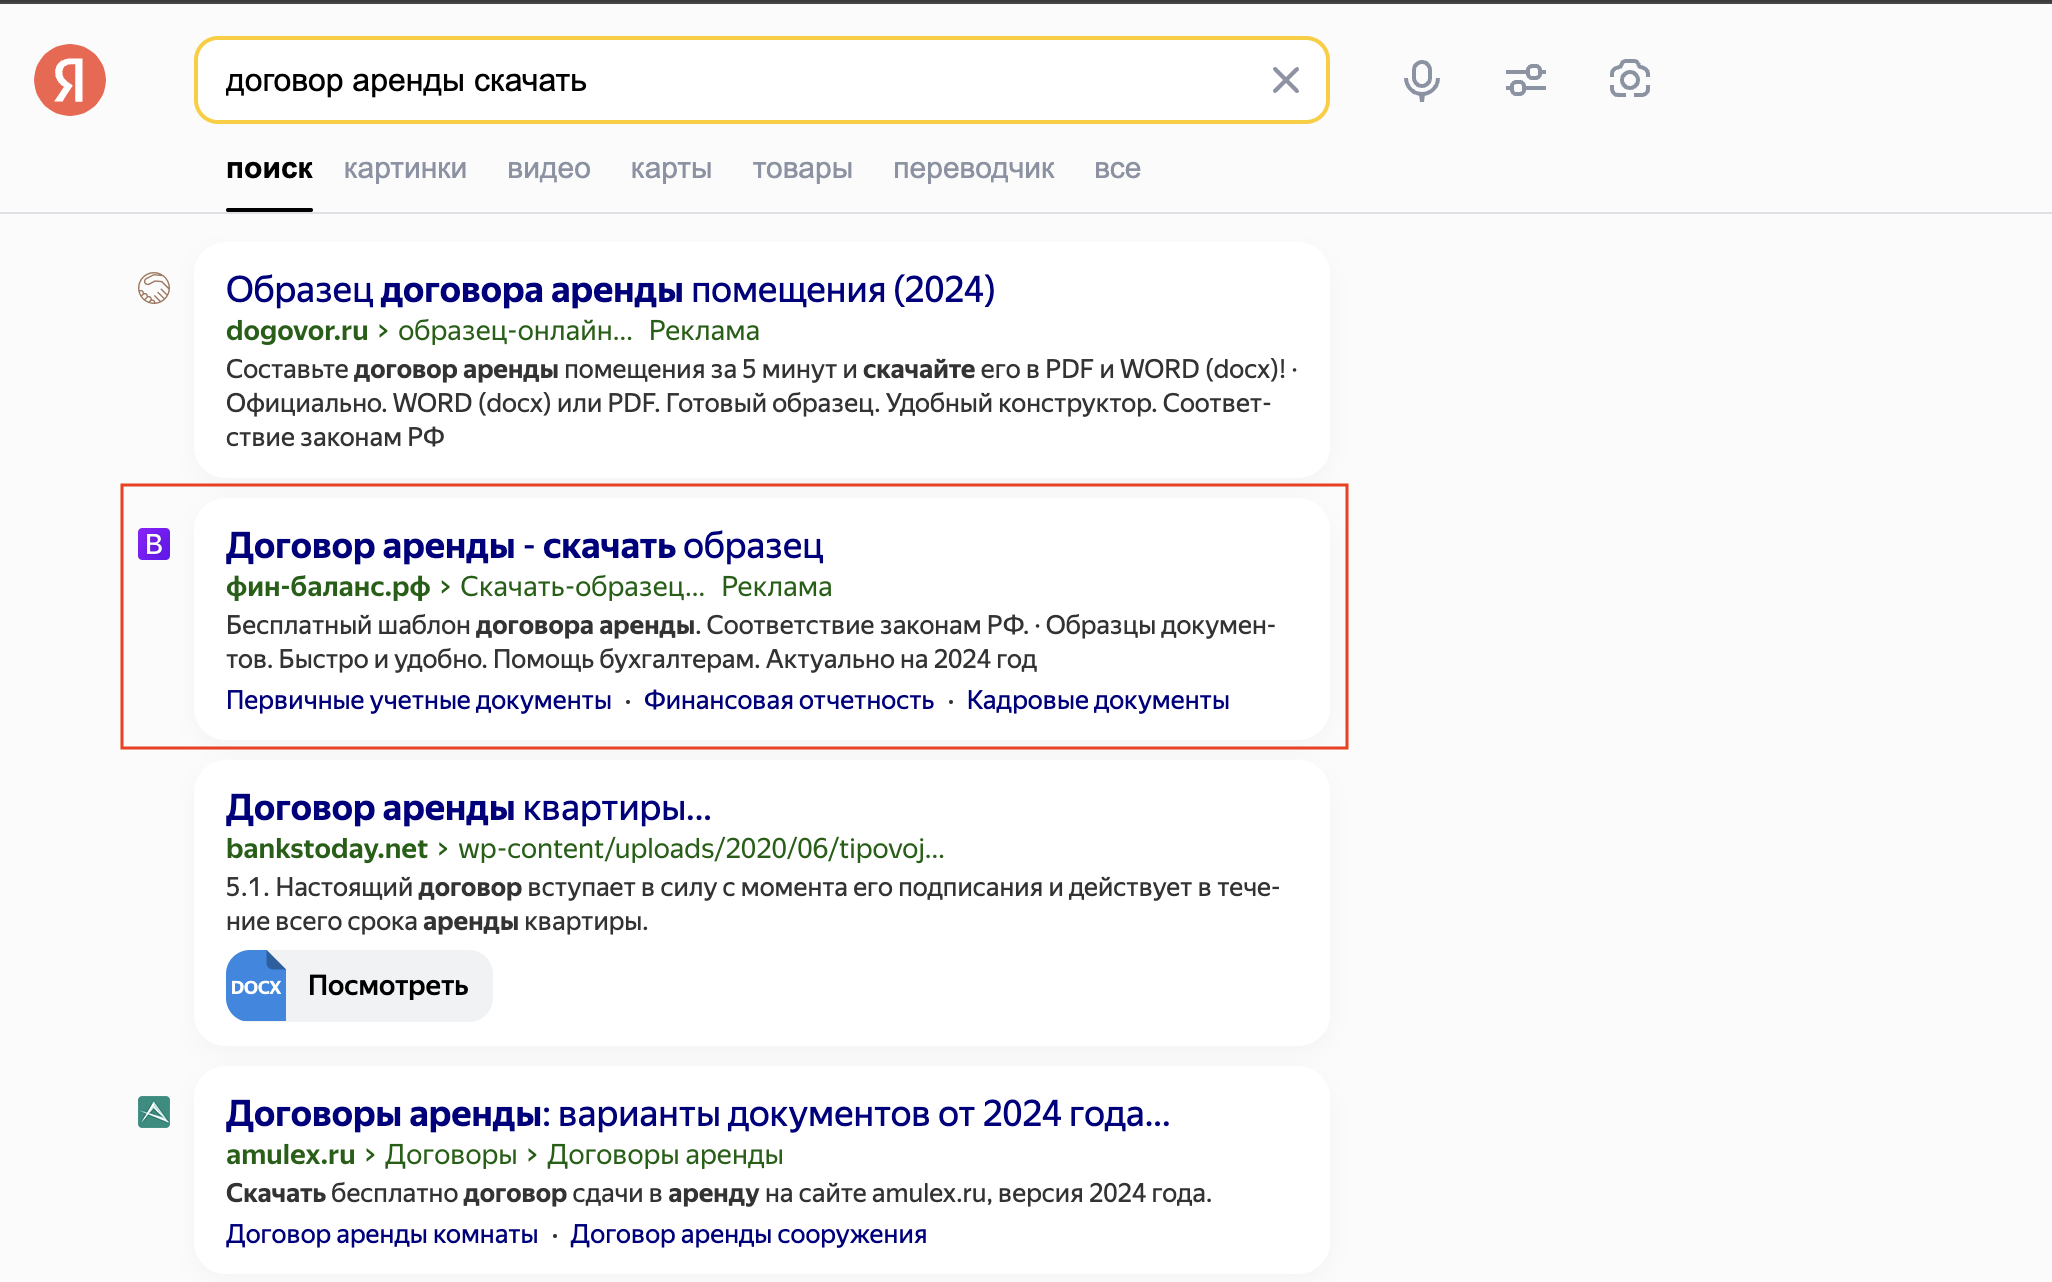Click the DOCX file icon

pos(256,986)
